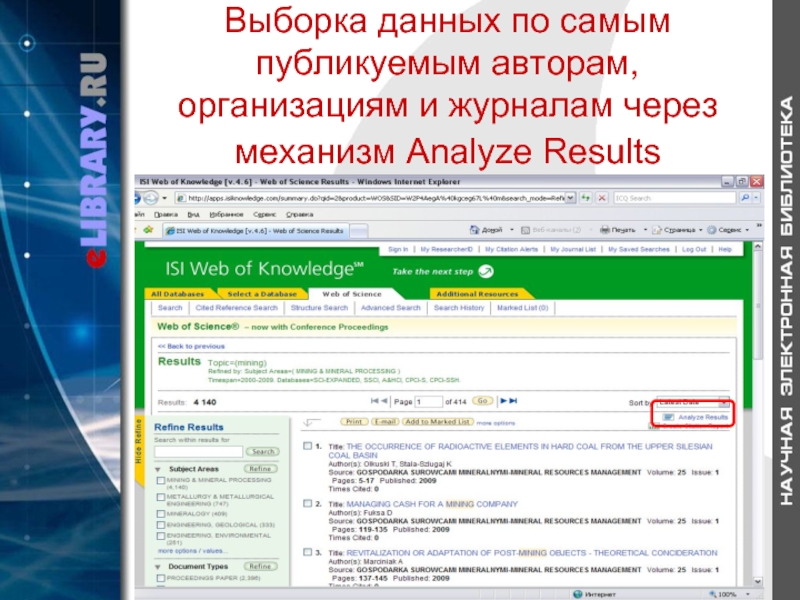This screenshot has width=800, height=600.
Task: Go to previous results page arrow
Action: [x=384, y=401]
